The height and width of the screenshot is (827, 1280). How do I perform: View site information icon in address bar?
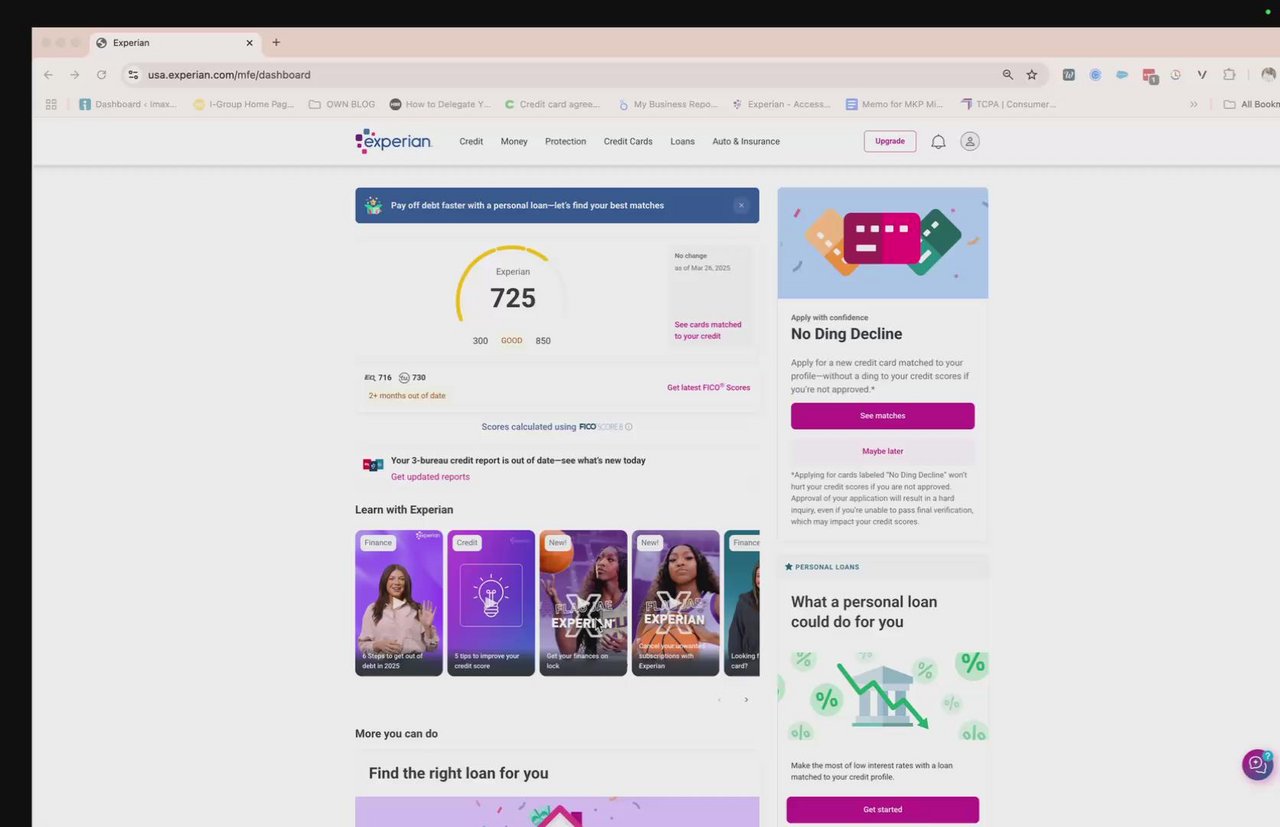pos(133,75)
